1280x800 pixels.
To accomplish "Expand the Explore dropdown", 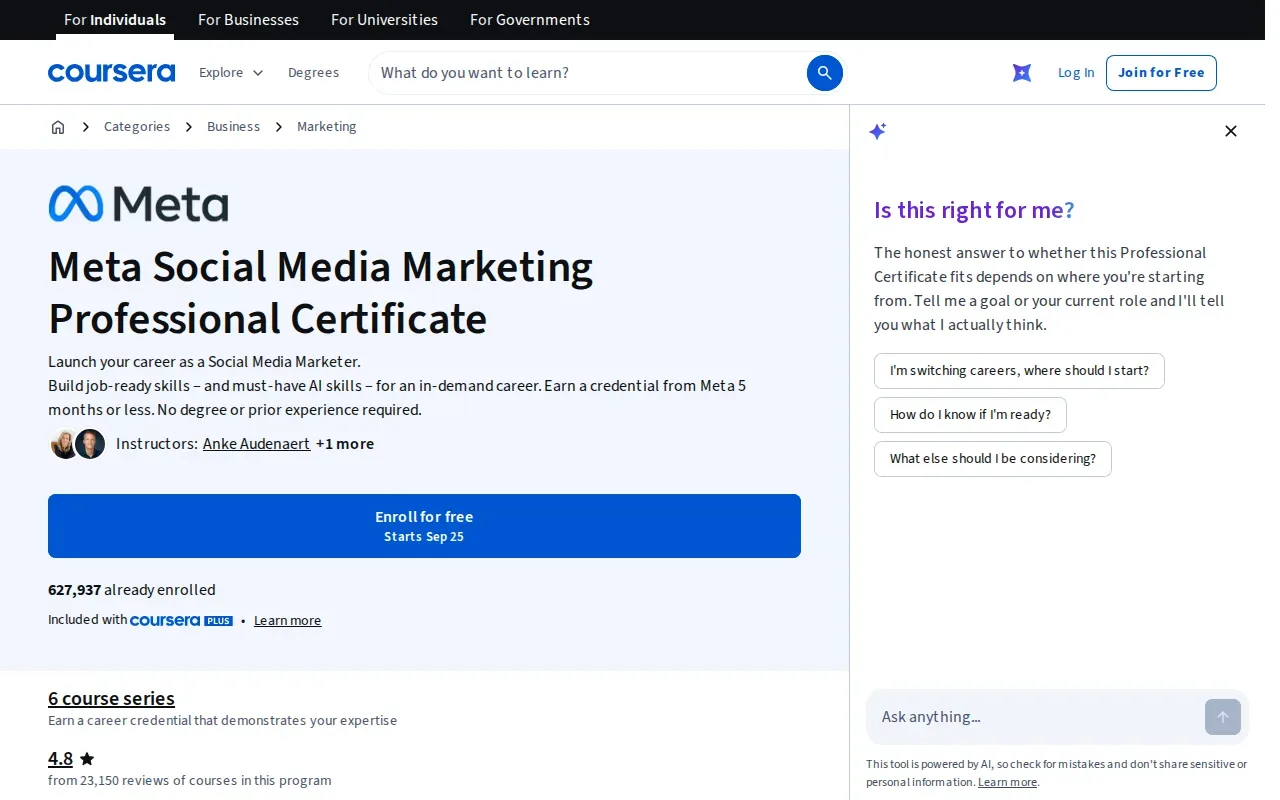I will [231, 72].
